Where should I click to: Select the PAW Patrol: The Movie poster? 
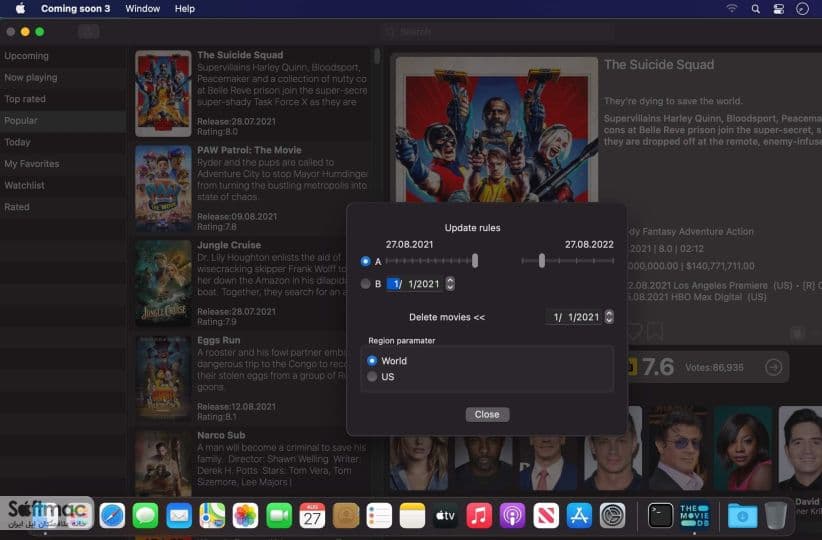pyautogui.click(x=163, y=188)
